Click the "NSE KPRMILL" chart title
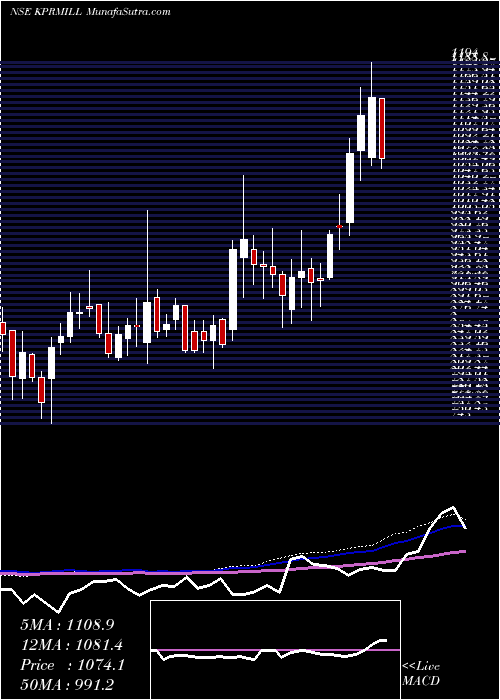 tap(45, 12)
